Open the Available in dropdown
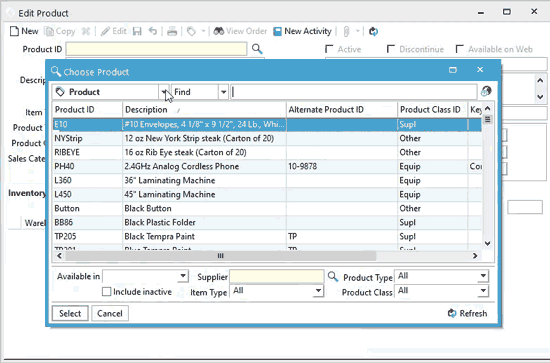The image size is (550, 363). (183, 276)
